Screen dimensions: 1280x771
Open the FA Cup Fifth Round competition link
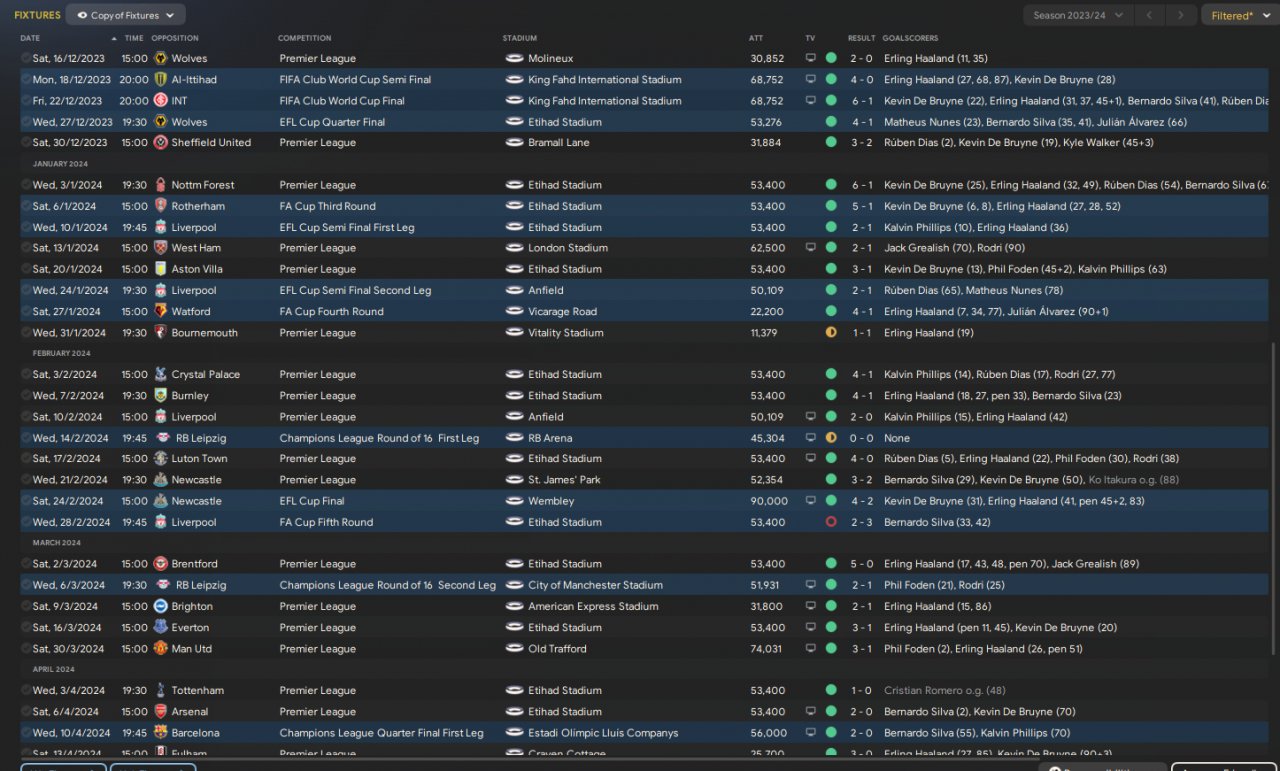326,522
